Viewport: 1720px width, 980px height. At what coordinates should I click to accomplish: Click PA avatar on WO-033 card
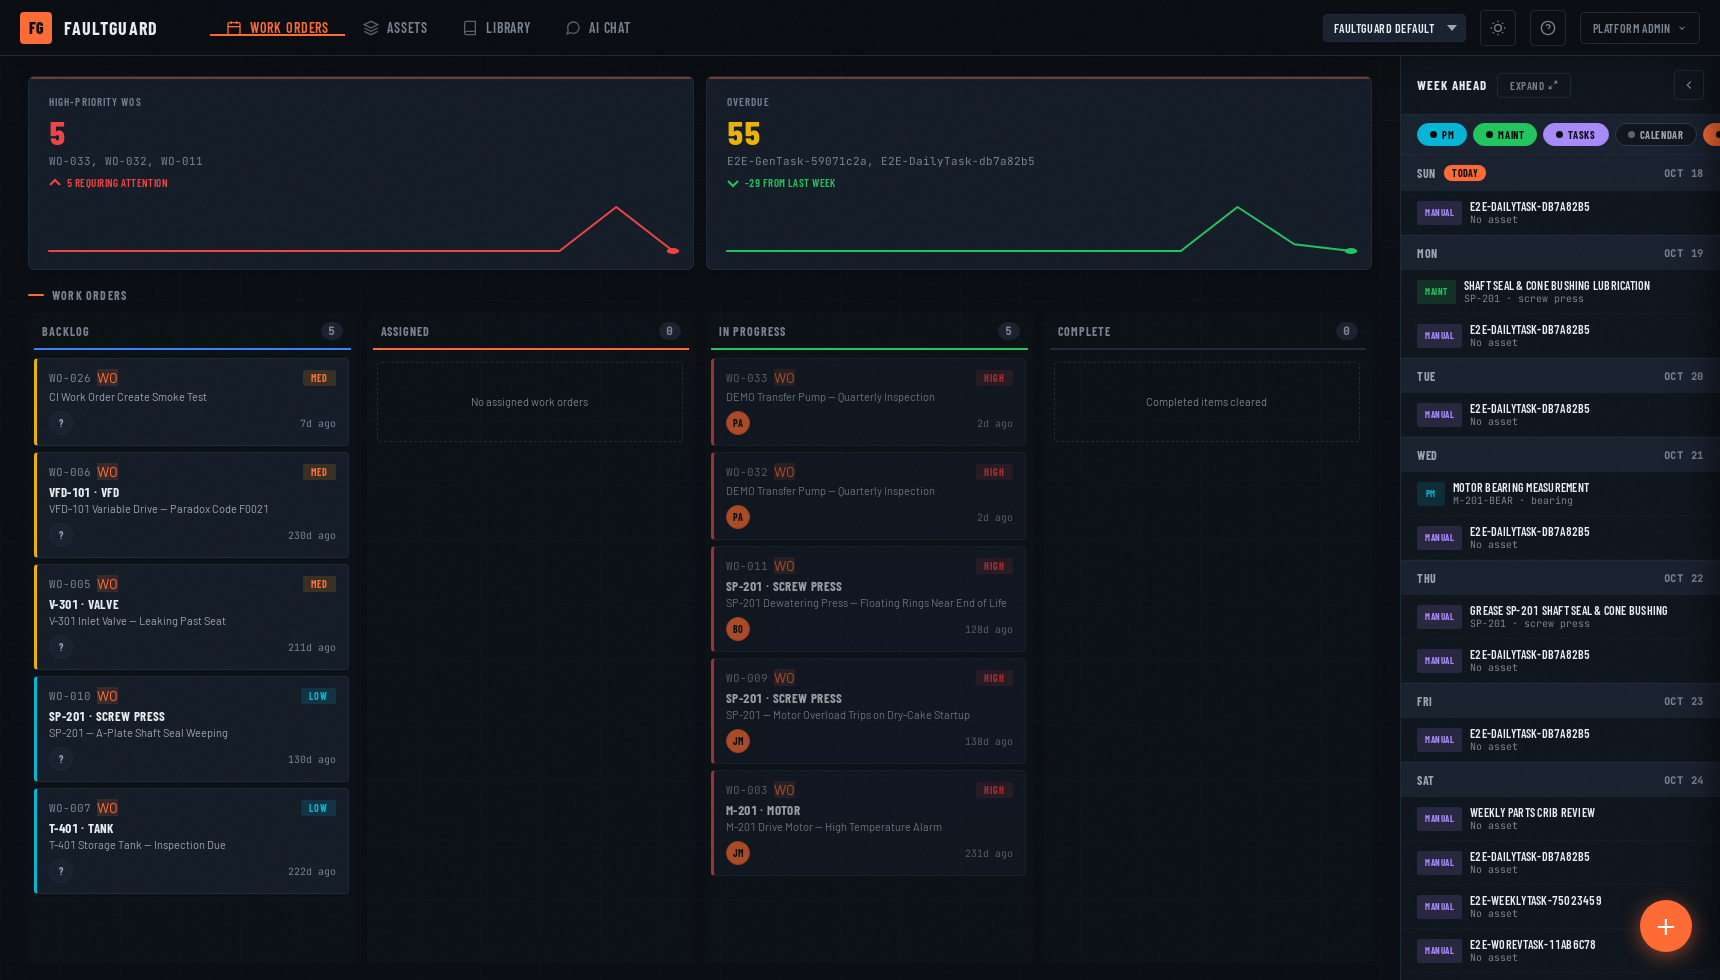(x=738, y=423)
